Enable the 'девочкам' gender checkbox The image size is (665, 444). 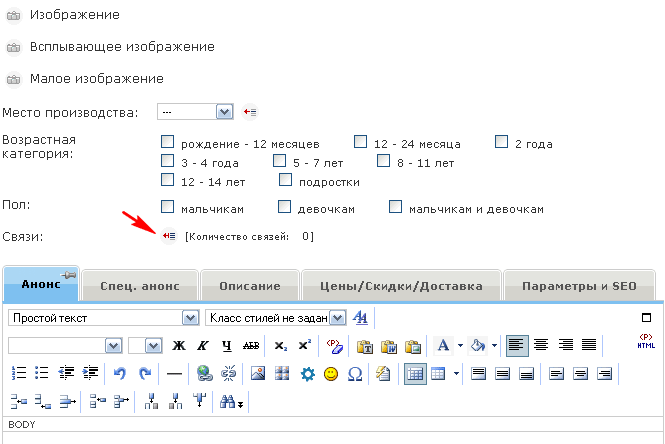[x=285, y=207]
